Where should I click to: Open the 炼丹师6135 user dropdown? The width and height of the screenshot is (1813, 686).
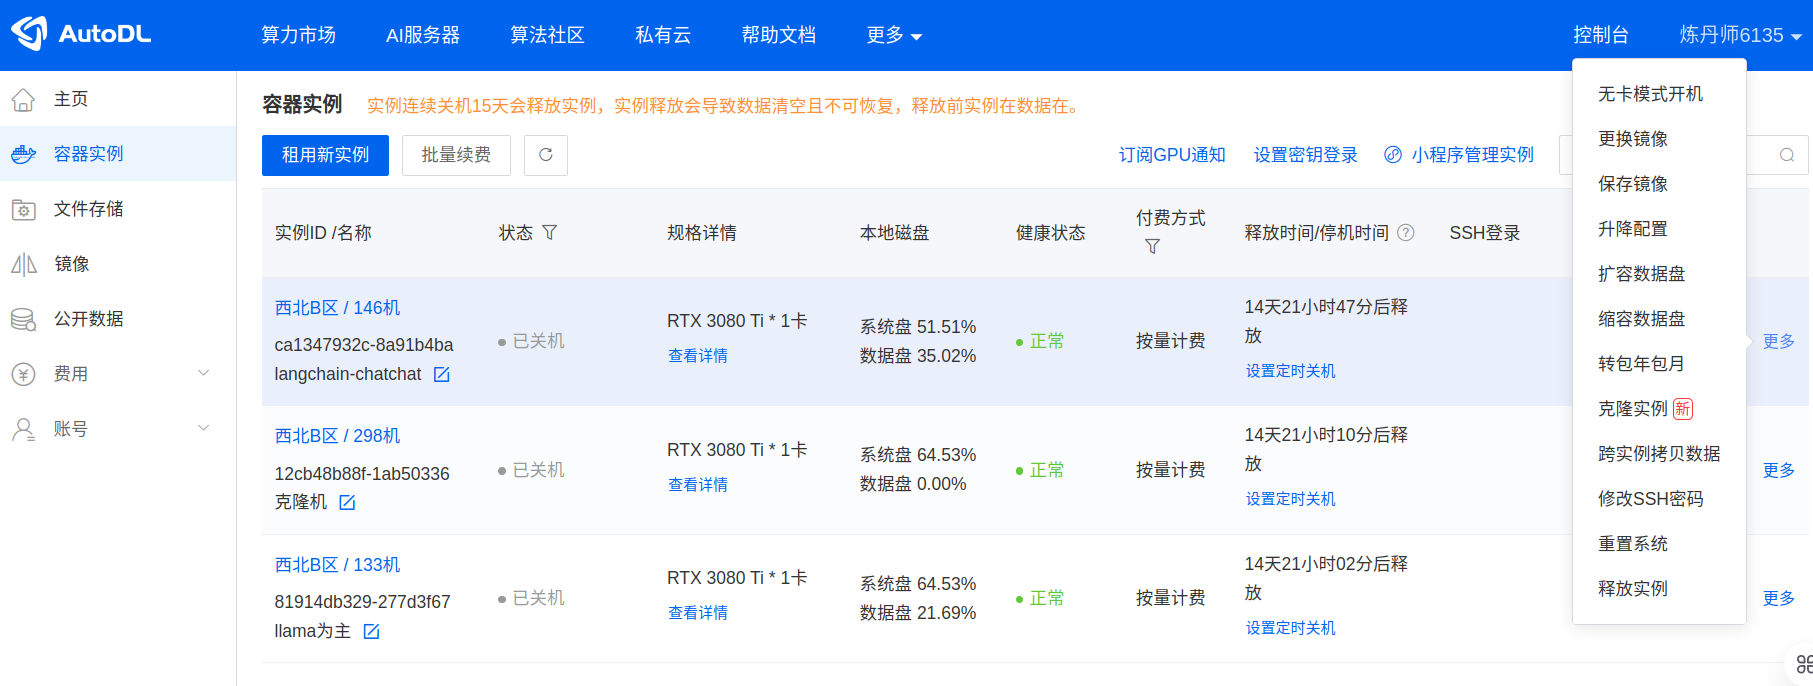[x=1740, y=35]
